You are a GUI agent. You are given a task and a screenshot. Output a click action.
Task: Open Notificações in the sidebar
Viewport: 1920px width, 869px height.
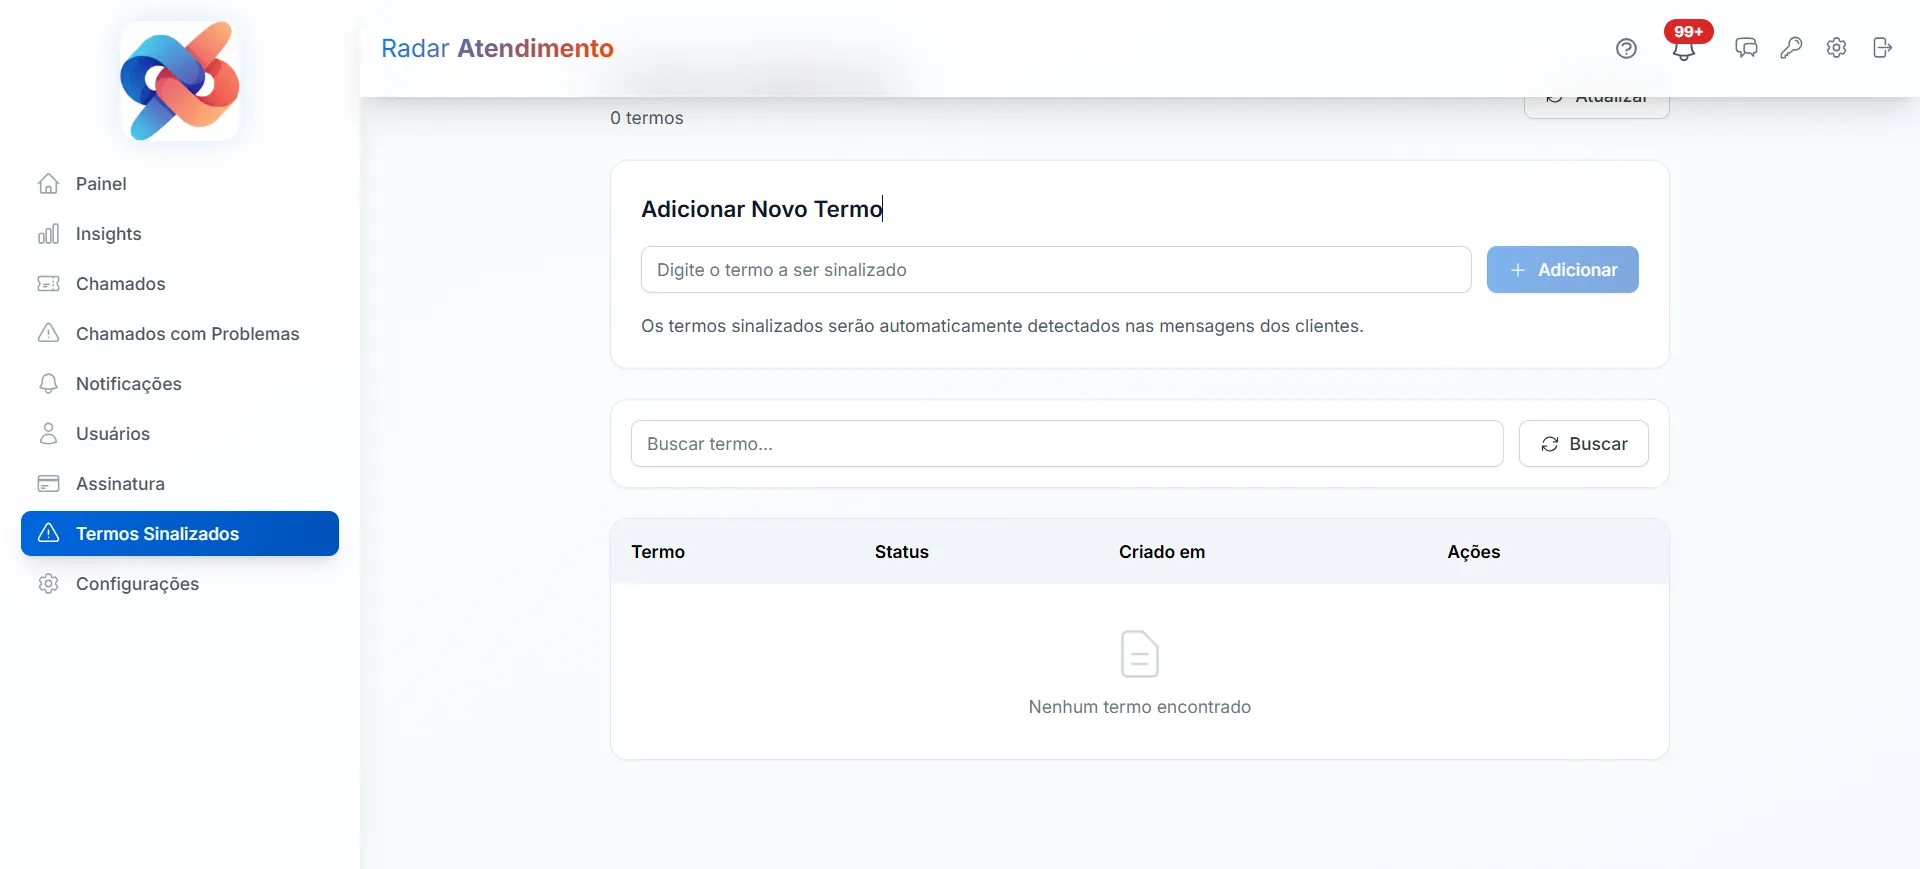(x=180, y=384)
